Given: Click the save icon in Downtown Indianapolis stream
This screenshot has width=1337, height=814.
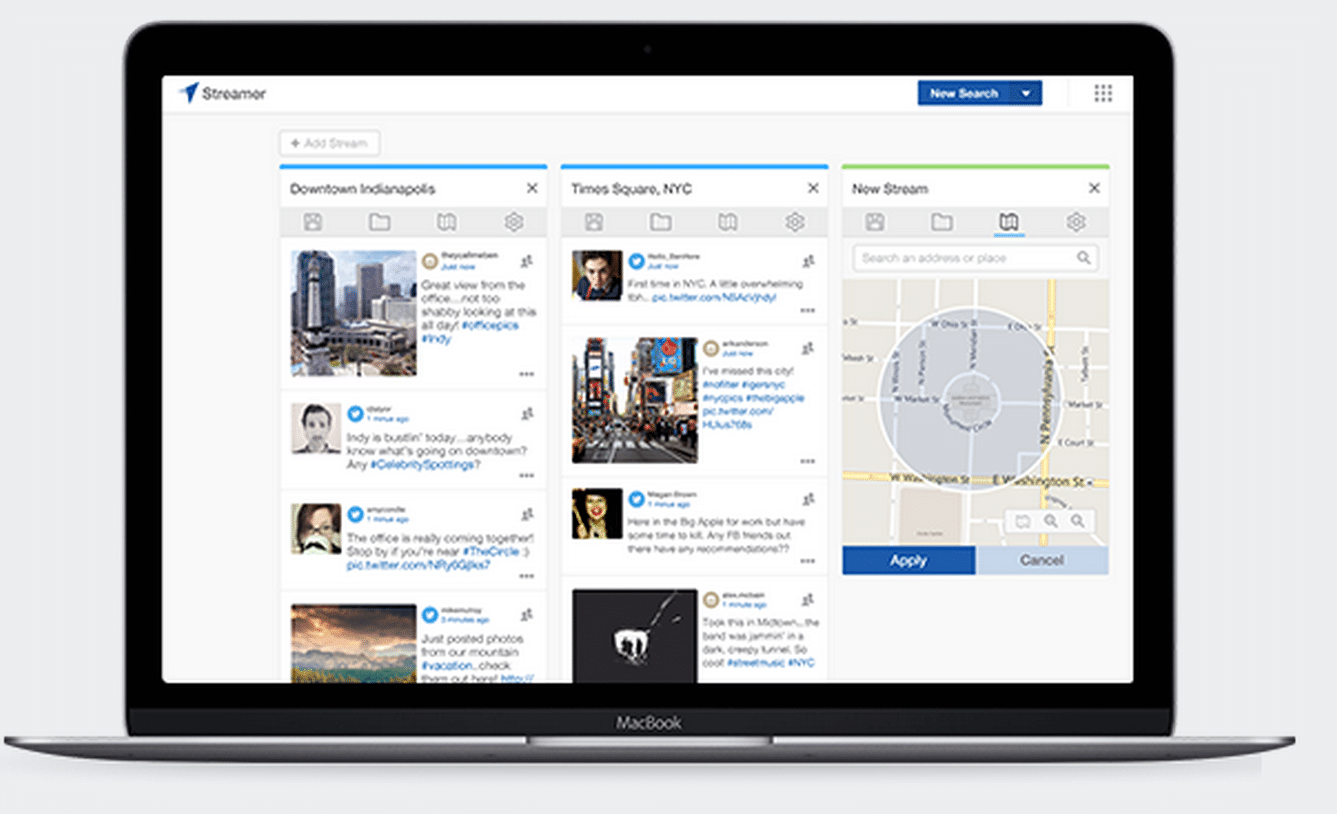Looking at the screenshot, I should [x=313, y=222].
